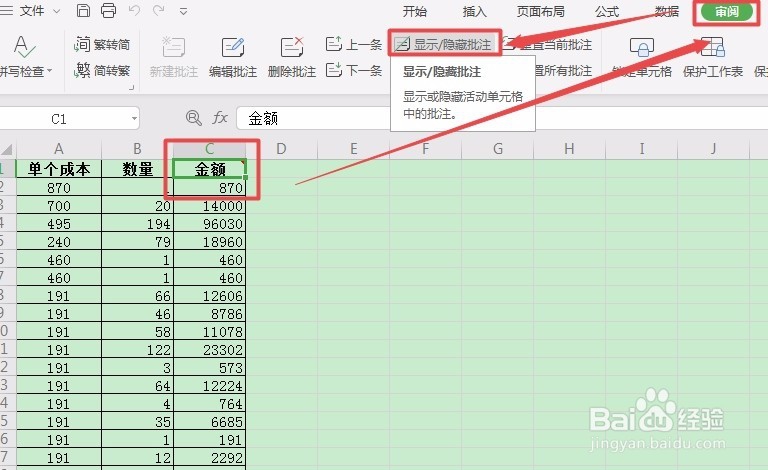Screen dimensions: 768x470
Task: Select cell with value 12224
Action: point(209,386)
